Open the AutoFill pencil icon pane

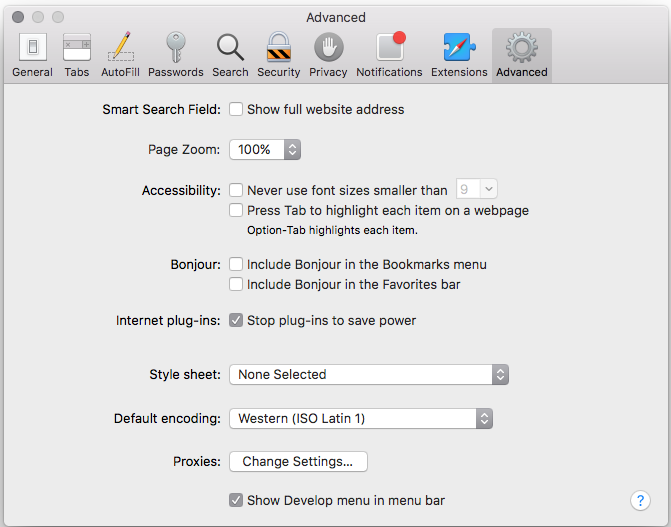(x=120, y=55)
